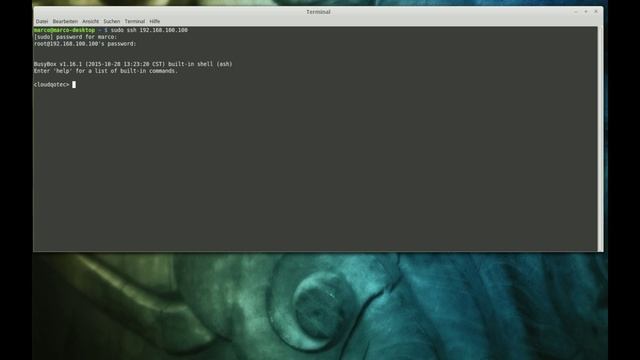
Task: Click the BusyBox v1.16.1 version line
Action: 133,64
